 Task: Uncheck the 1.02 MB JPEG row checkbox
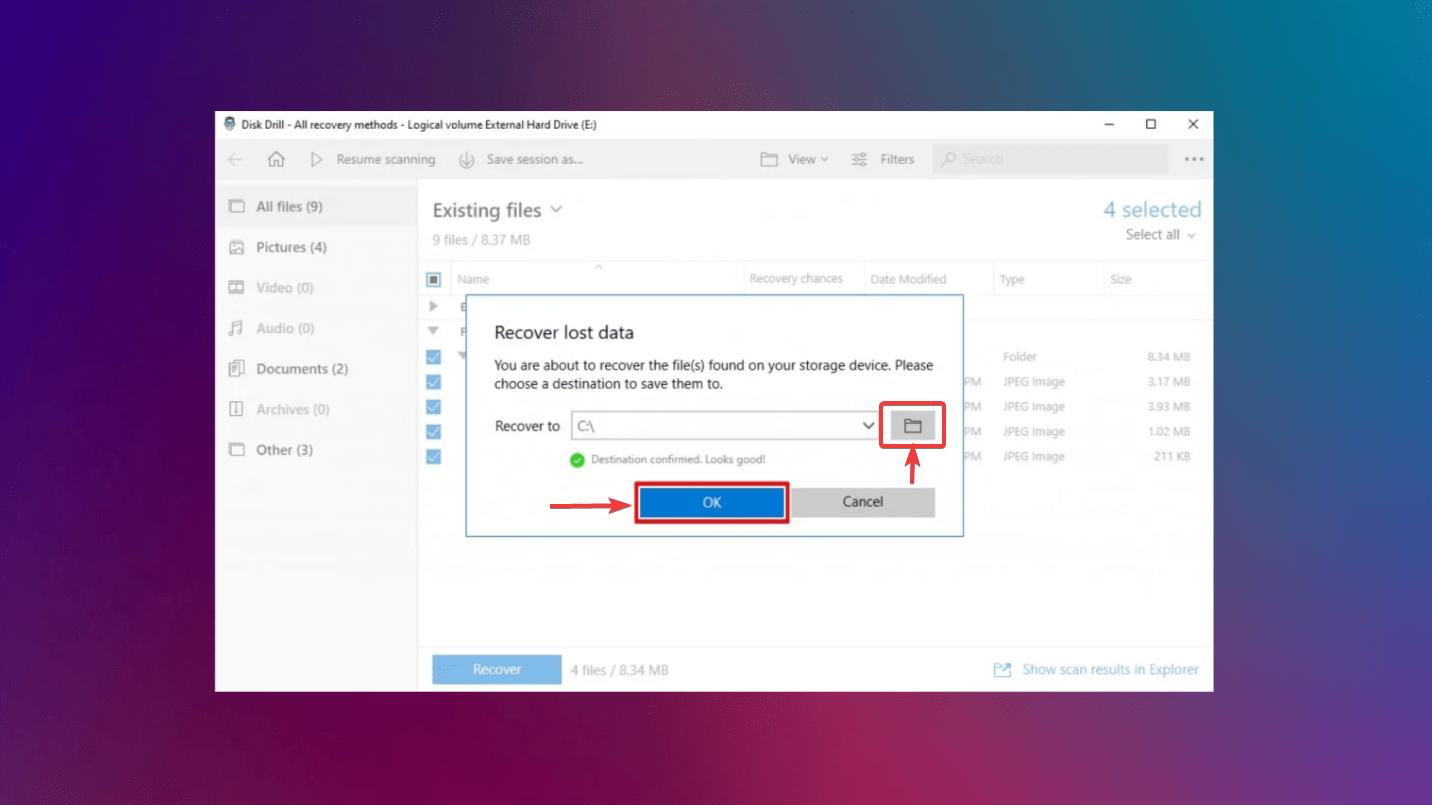coord(434,432)
